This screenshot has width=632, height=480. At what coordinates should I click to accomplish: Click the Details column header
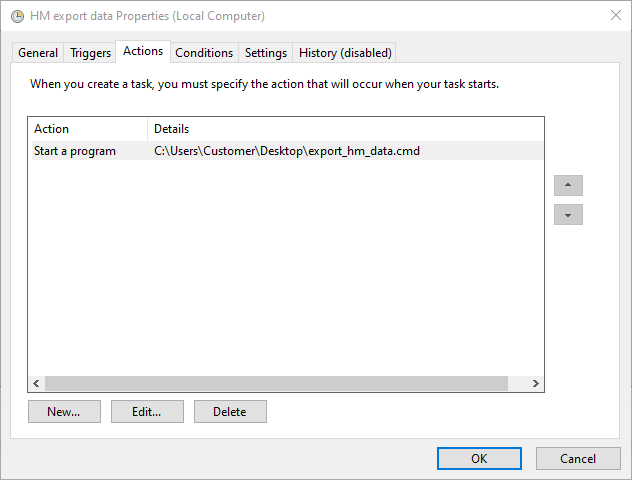click(x=346, y=129)
